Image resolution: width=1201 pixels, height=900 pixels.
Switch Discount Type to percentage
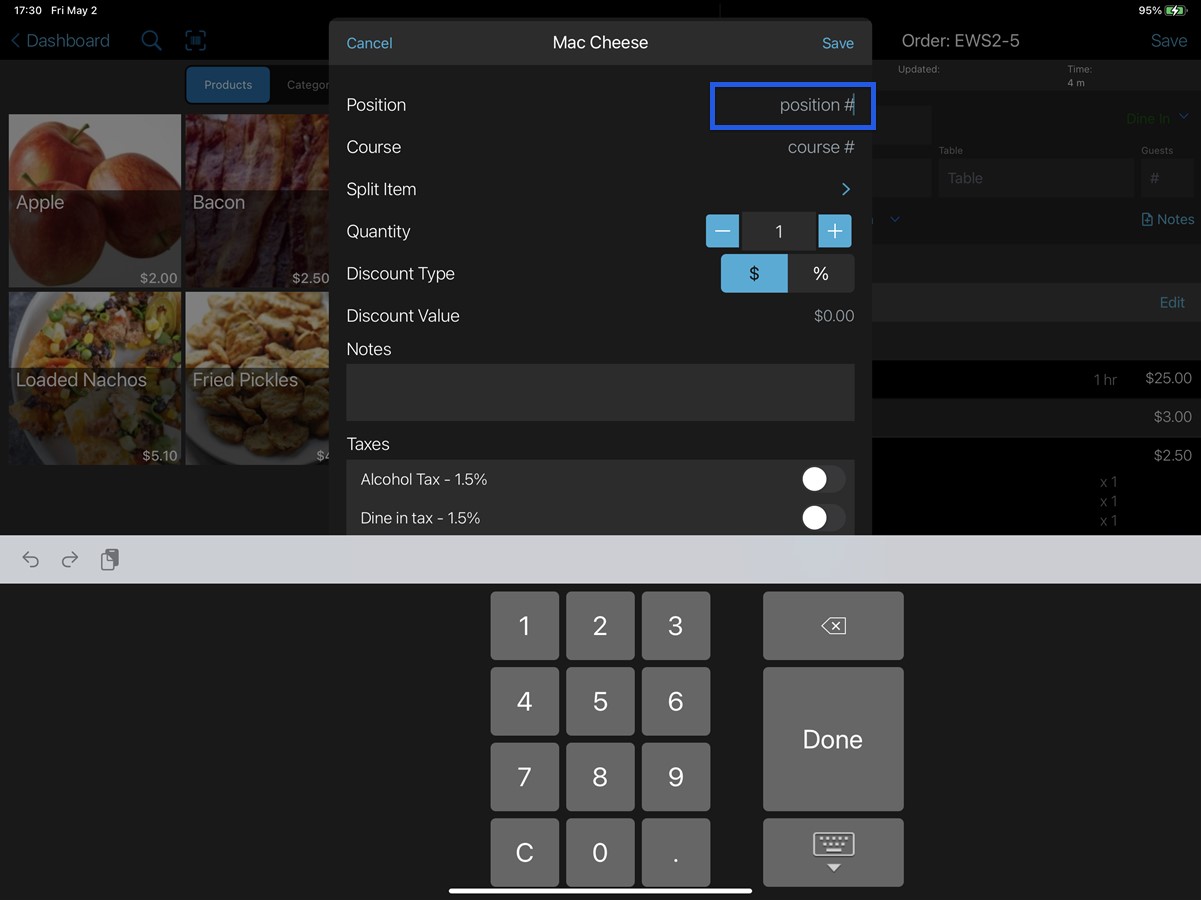click(x=821, y=273)
